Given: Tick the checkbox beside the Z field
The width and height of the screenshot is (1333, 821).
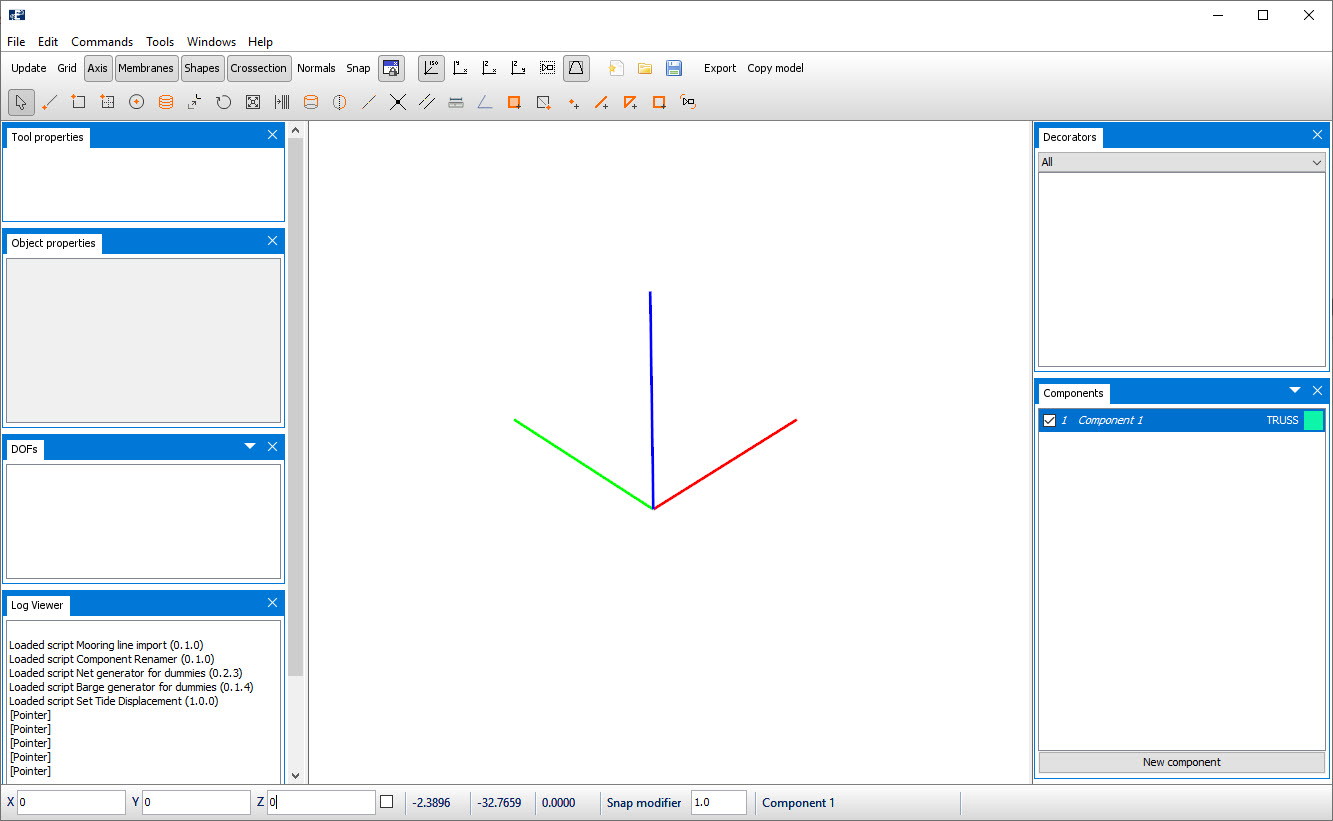Looking at the screenshot, I should 387,802.
